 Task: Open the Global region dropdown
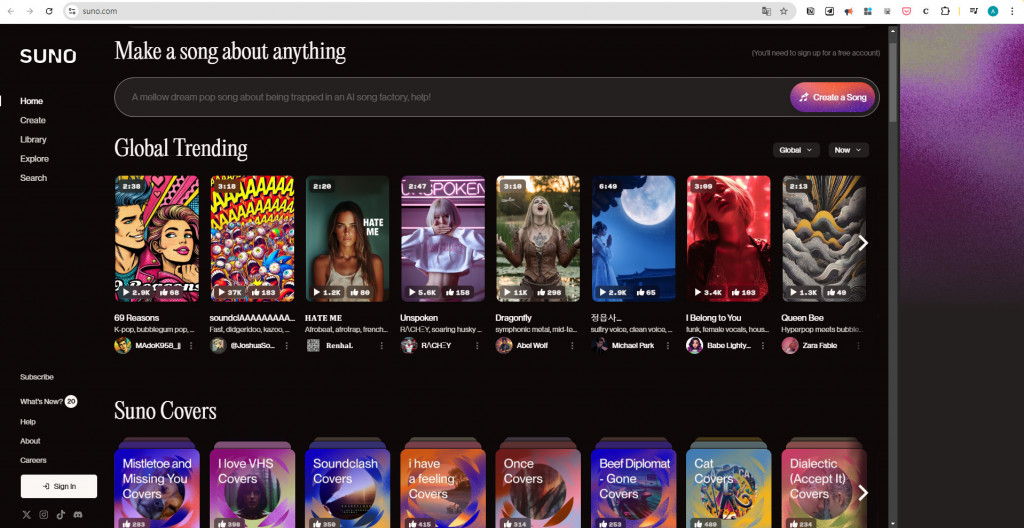tap(796, 150)
